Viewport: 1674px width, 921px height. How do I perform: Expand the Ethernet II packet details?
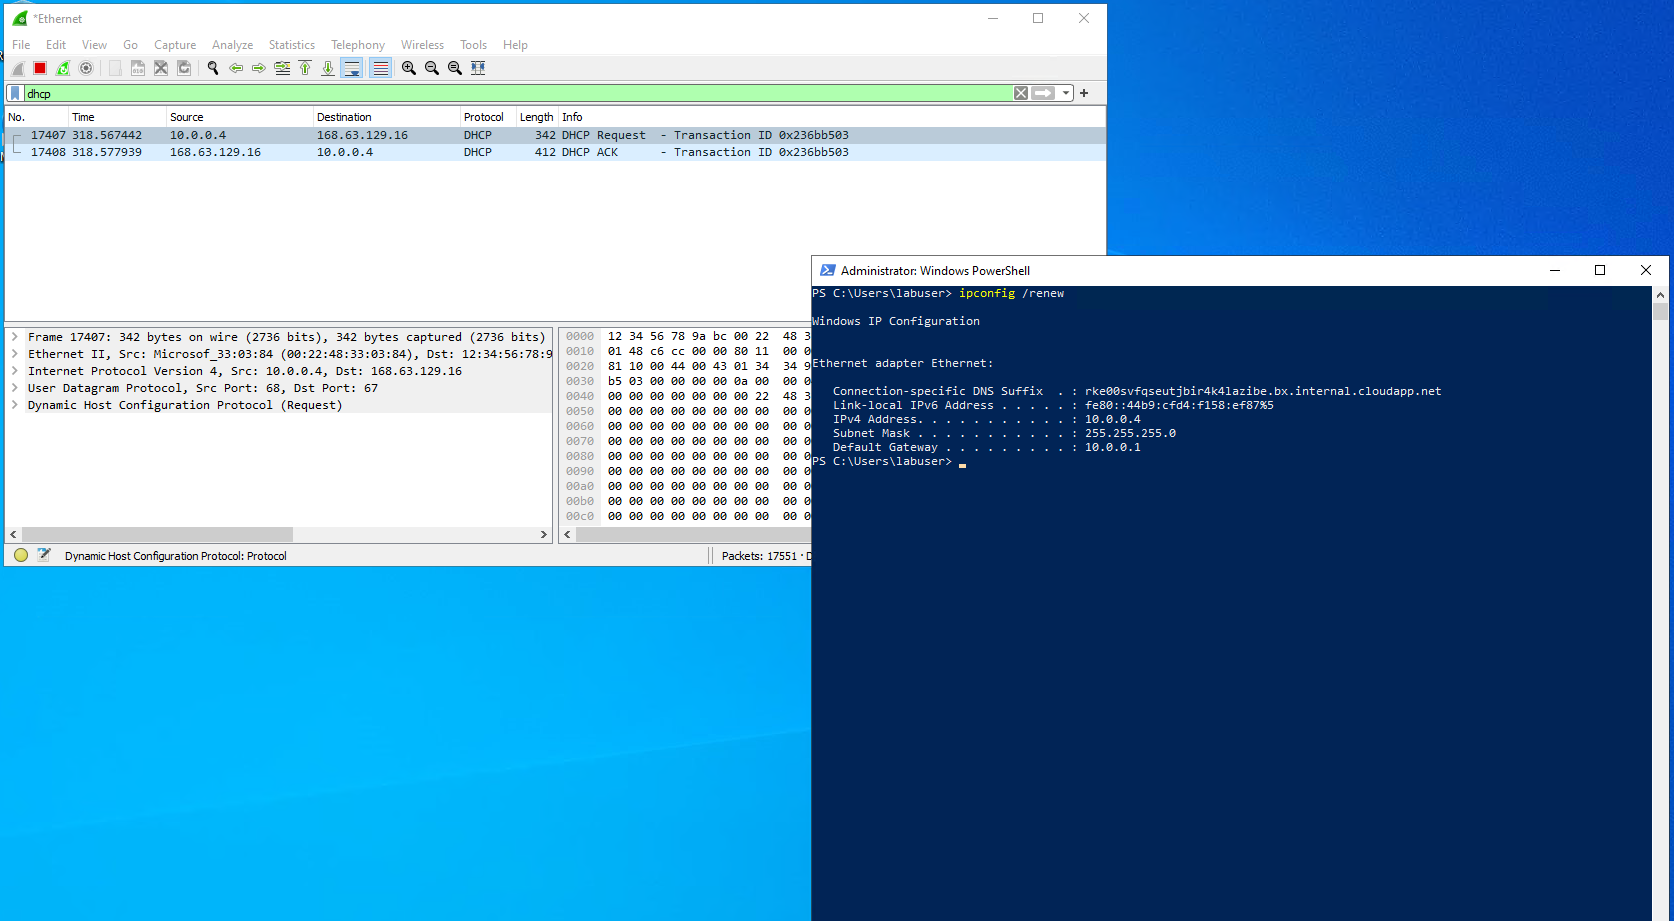tap(14, 353)
